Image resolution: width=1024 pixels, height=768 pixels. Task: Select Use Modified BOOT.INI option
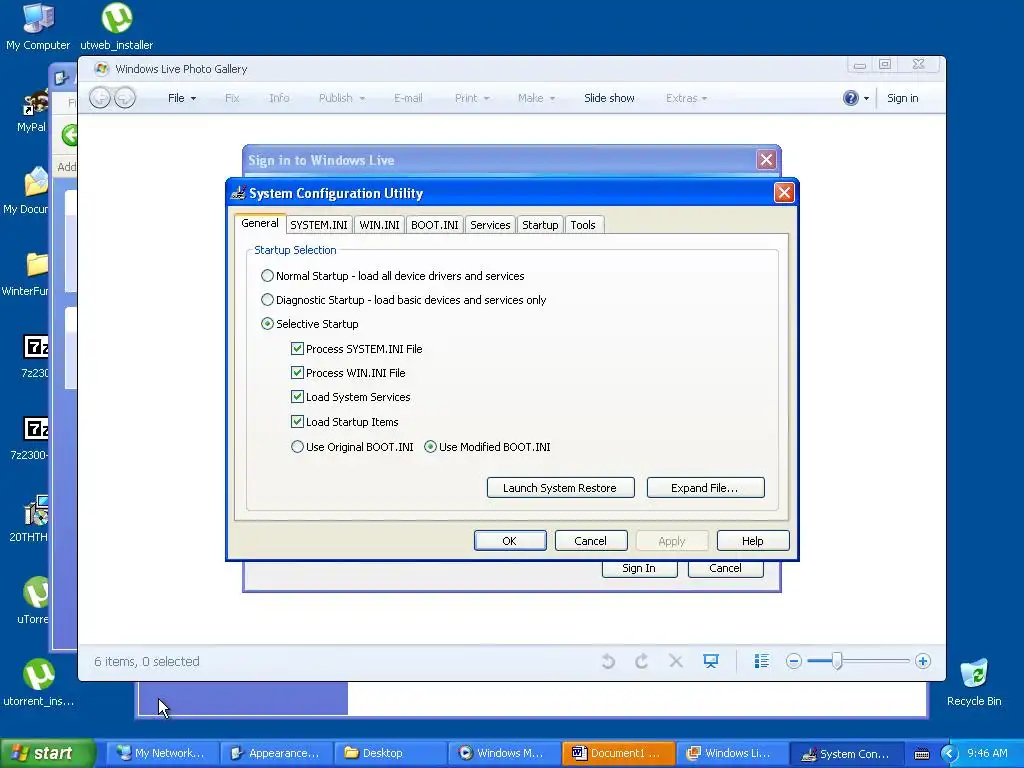pos(430,447)
